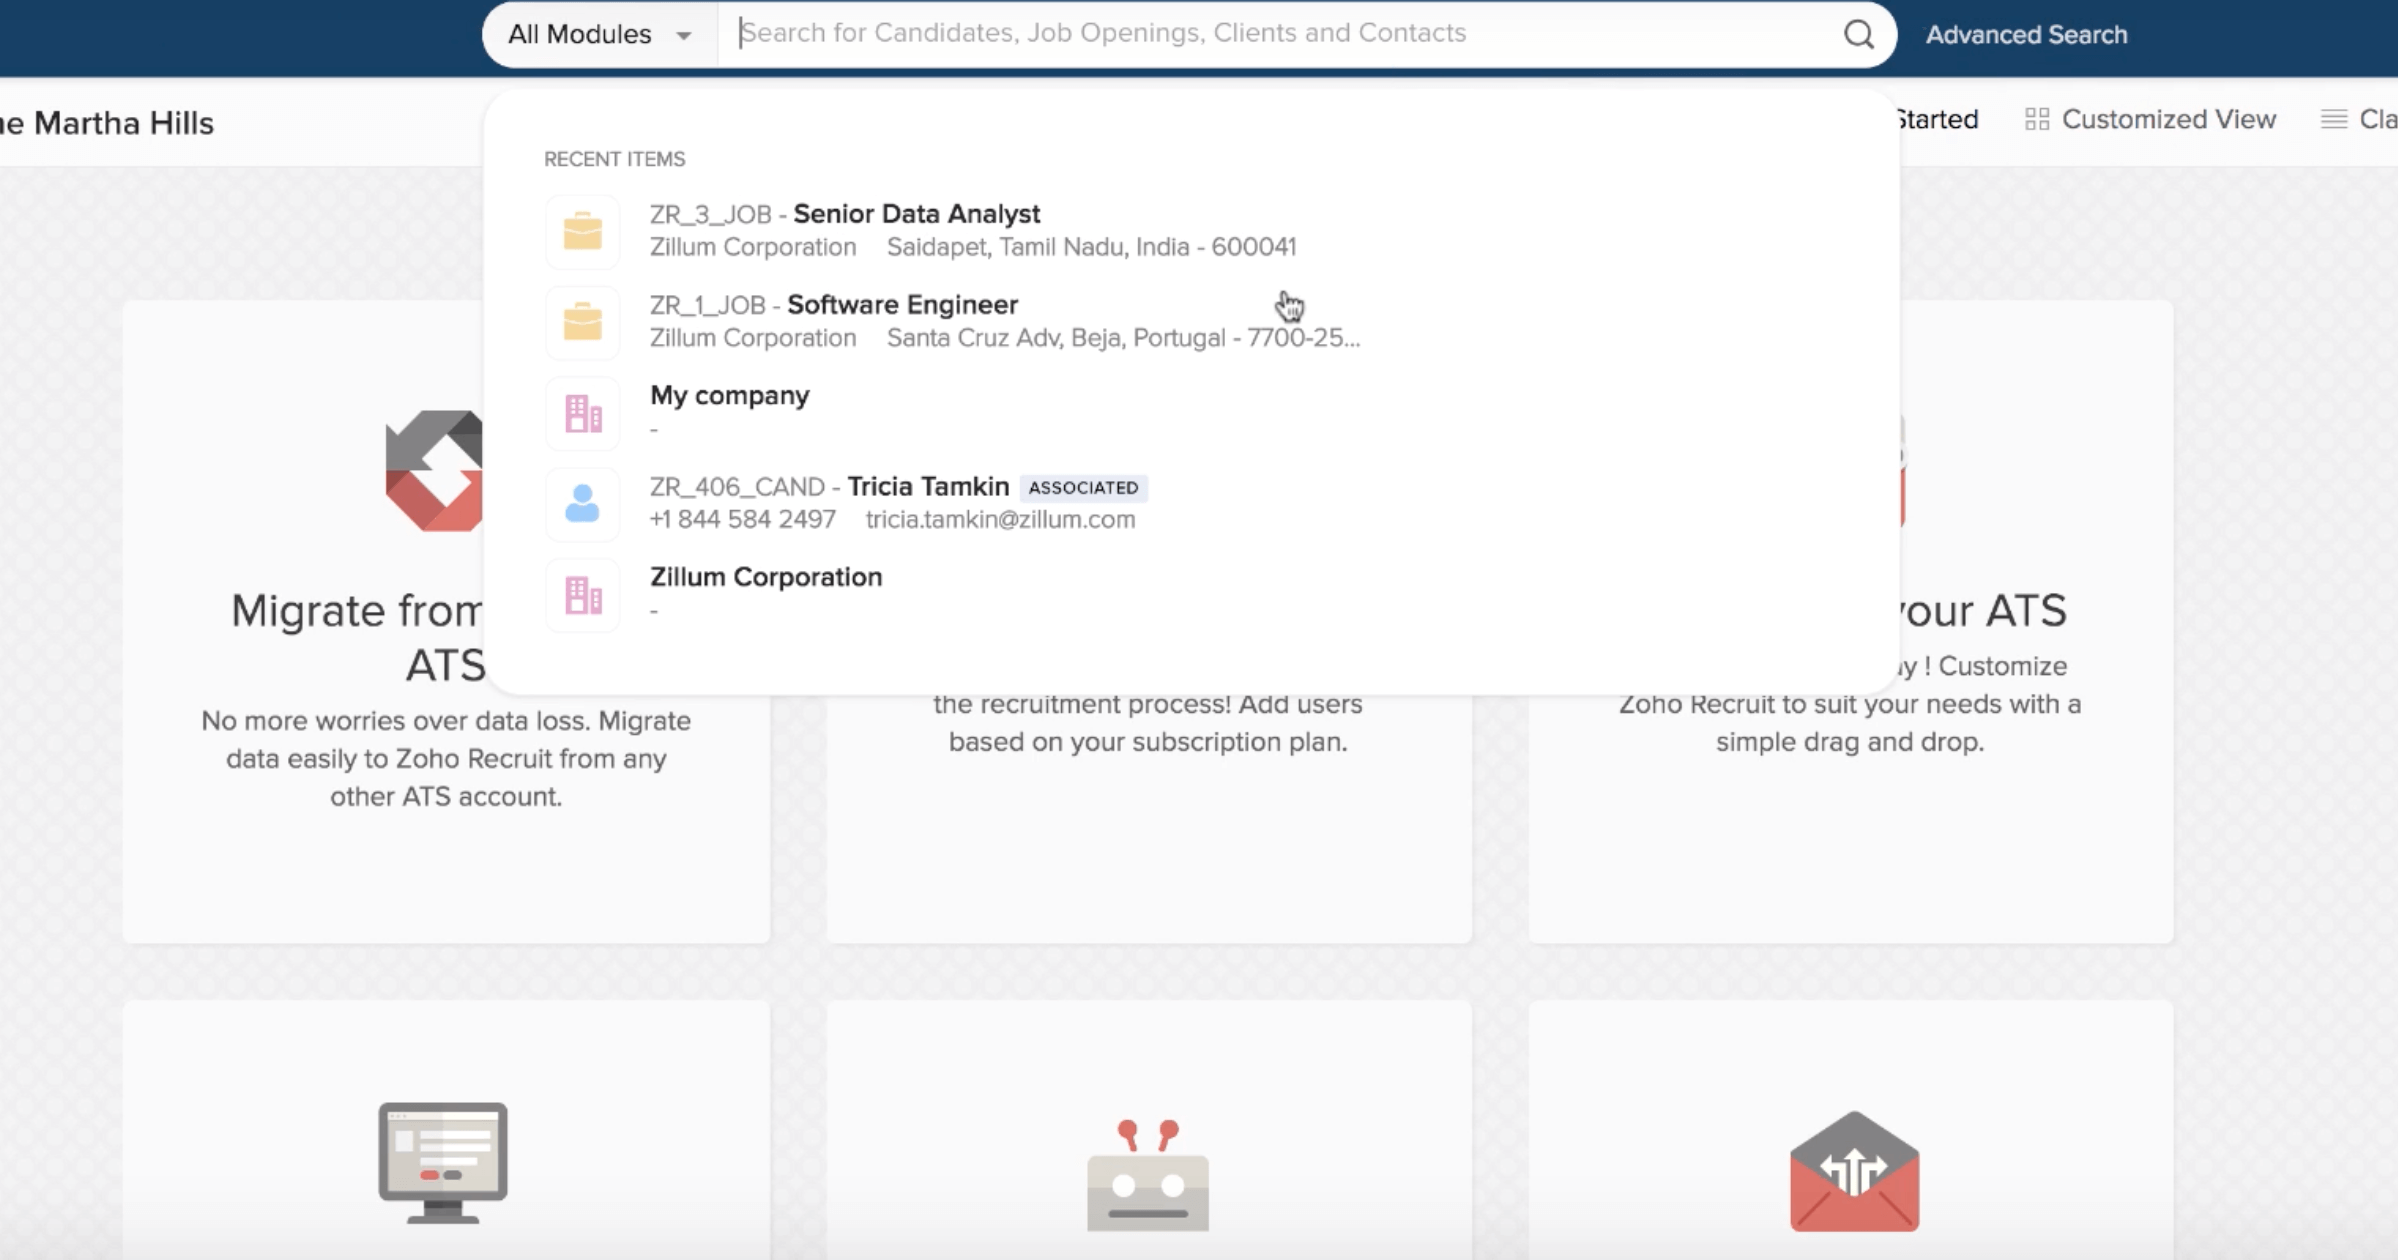Click building icon beside Zillum Corporation
This screenshot has width=2398, height=1260.
pos(582,595)
